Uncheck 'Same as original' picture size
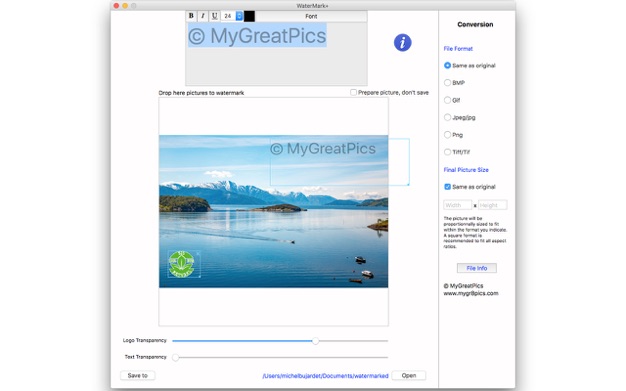626x391 pixels. 447,187
